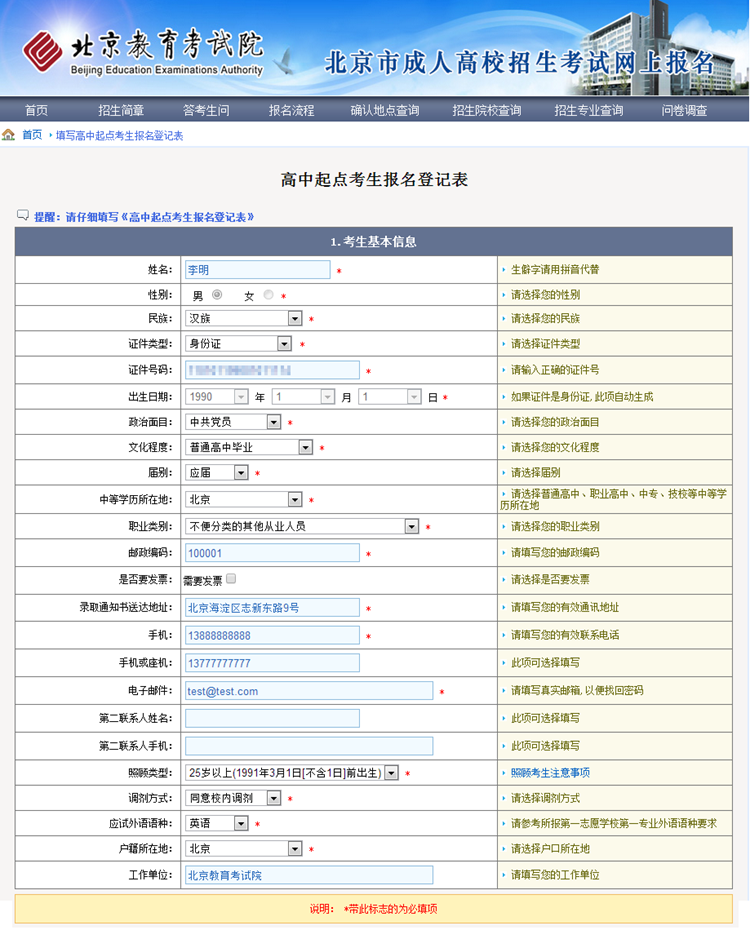750x930 pixels.
Task: Click the 电子邮件 field containing test@test.com
Action: [309, 691]
